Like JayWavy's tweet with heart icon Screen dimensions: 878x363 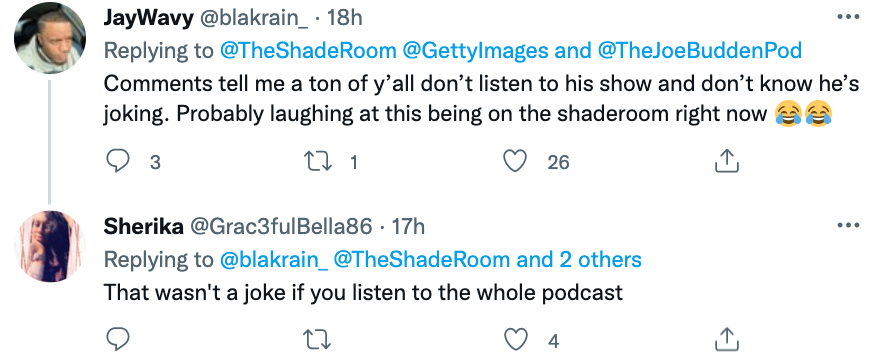tap(515, 161)
